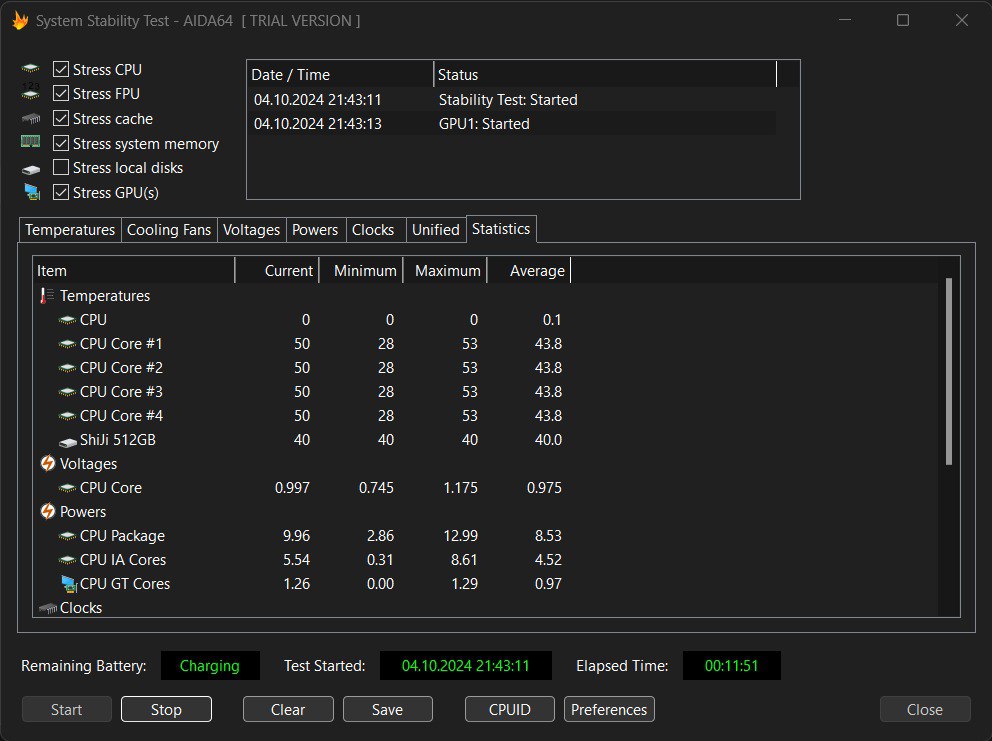Click the Date / Time column header
The height and width of the screenshot is (741, 992).
340,75
